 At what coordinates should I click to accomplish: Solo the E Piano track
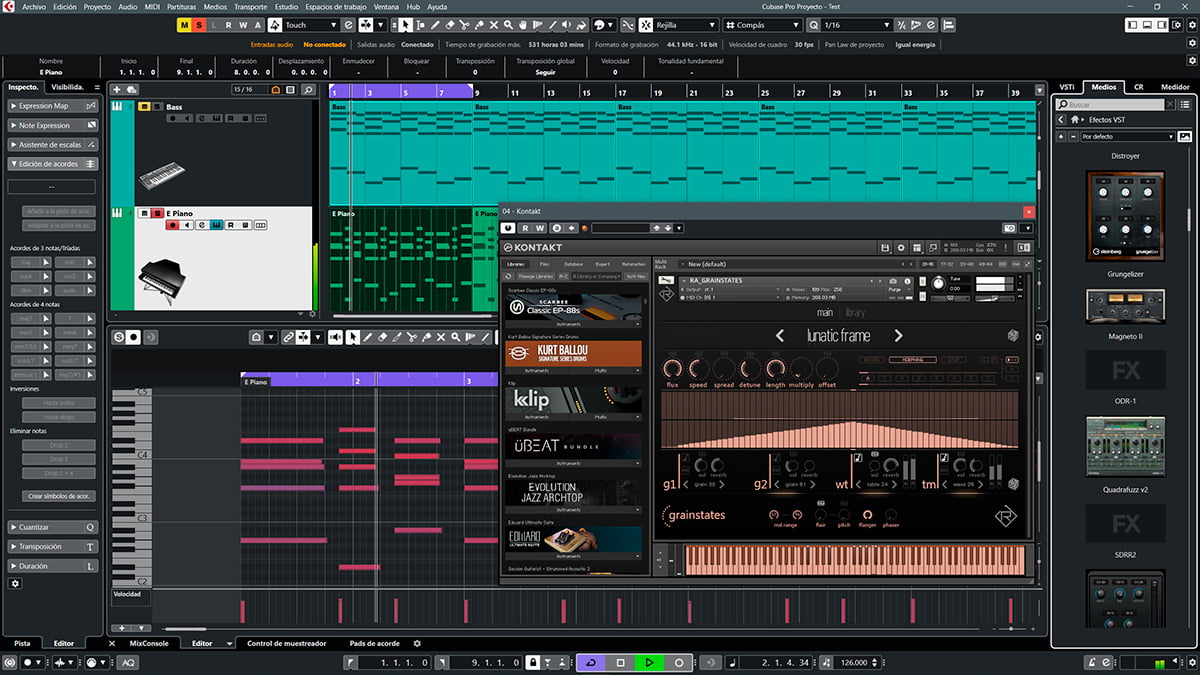(x=157, y=213)
